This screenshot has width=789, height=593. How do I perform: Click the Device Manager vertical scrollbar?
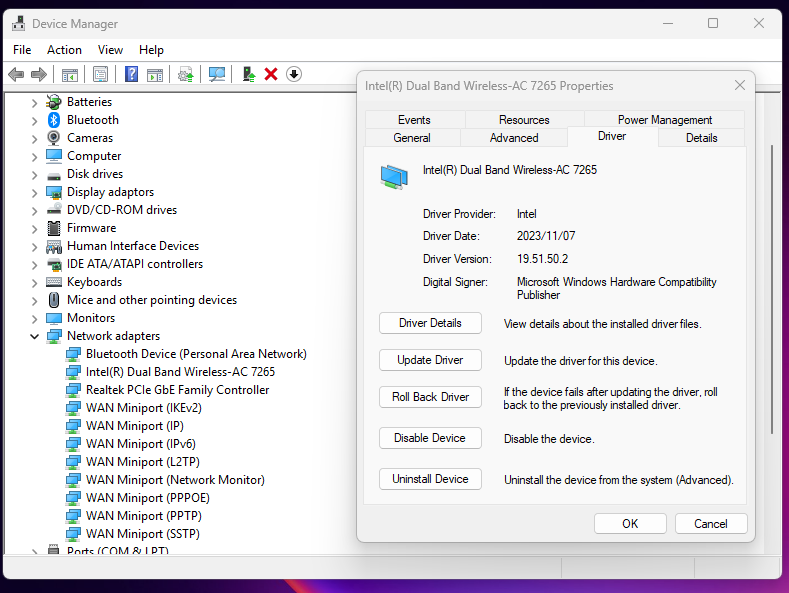coord(771,289)
